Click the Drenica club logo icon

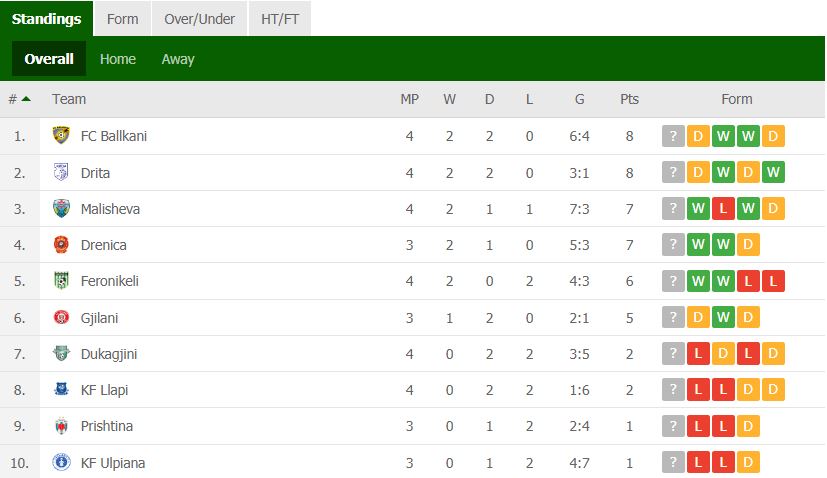[61, 245]
